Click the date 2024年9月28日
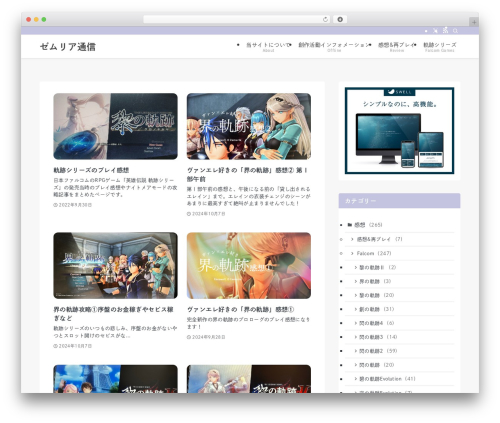 [x=206, y=337]
